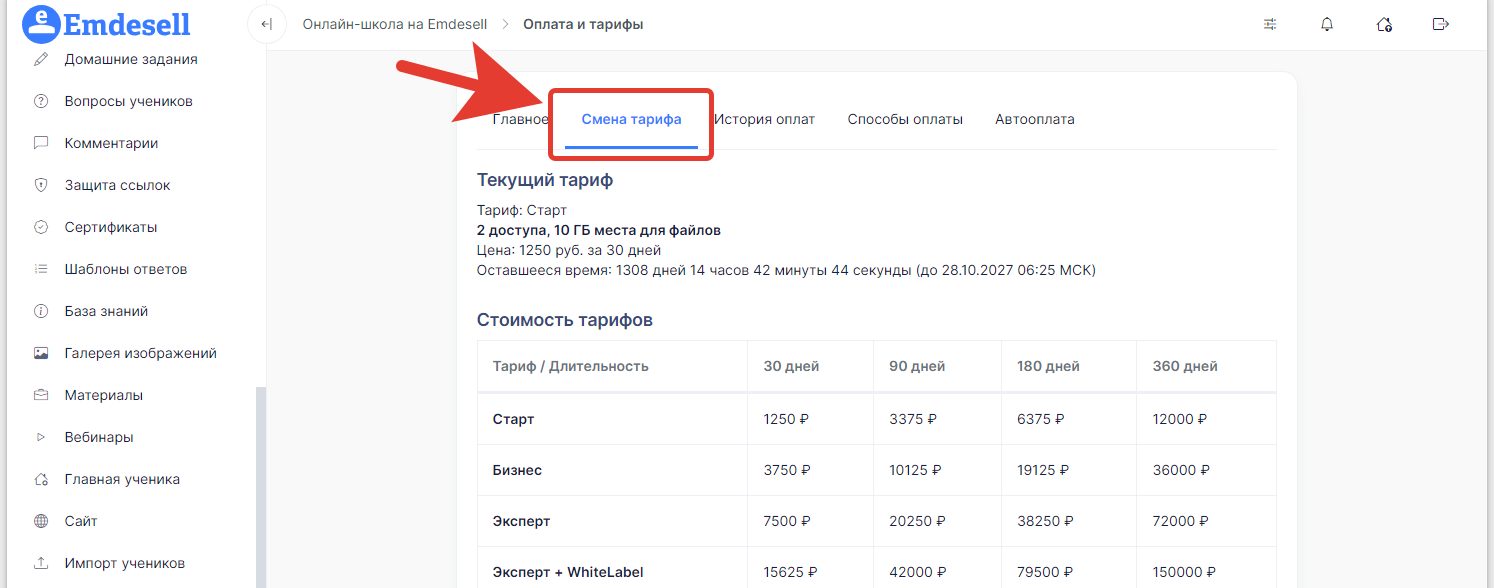
Task: Switch to the Главное tab
Action: click(520, 120)
